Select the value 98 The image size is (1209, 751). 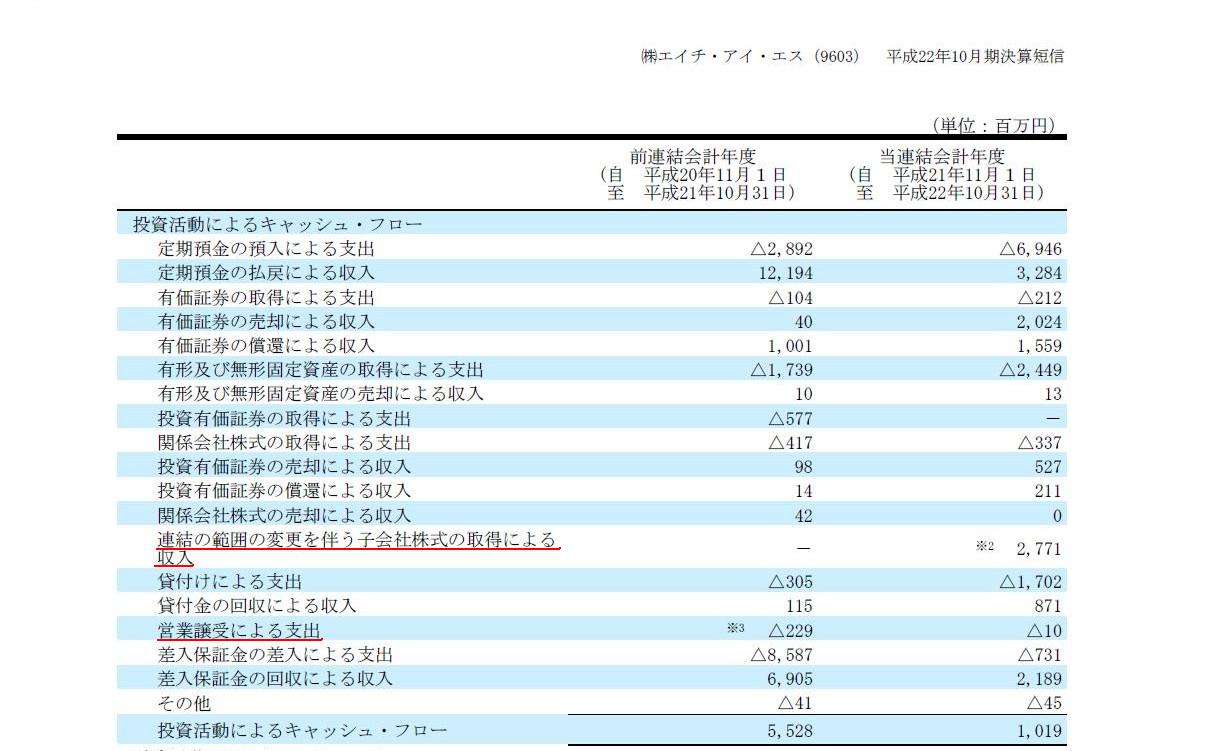803,467
